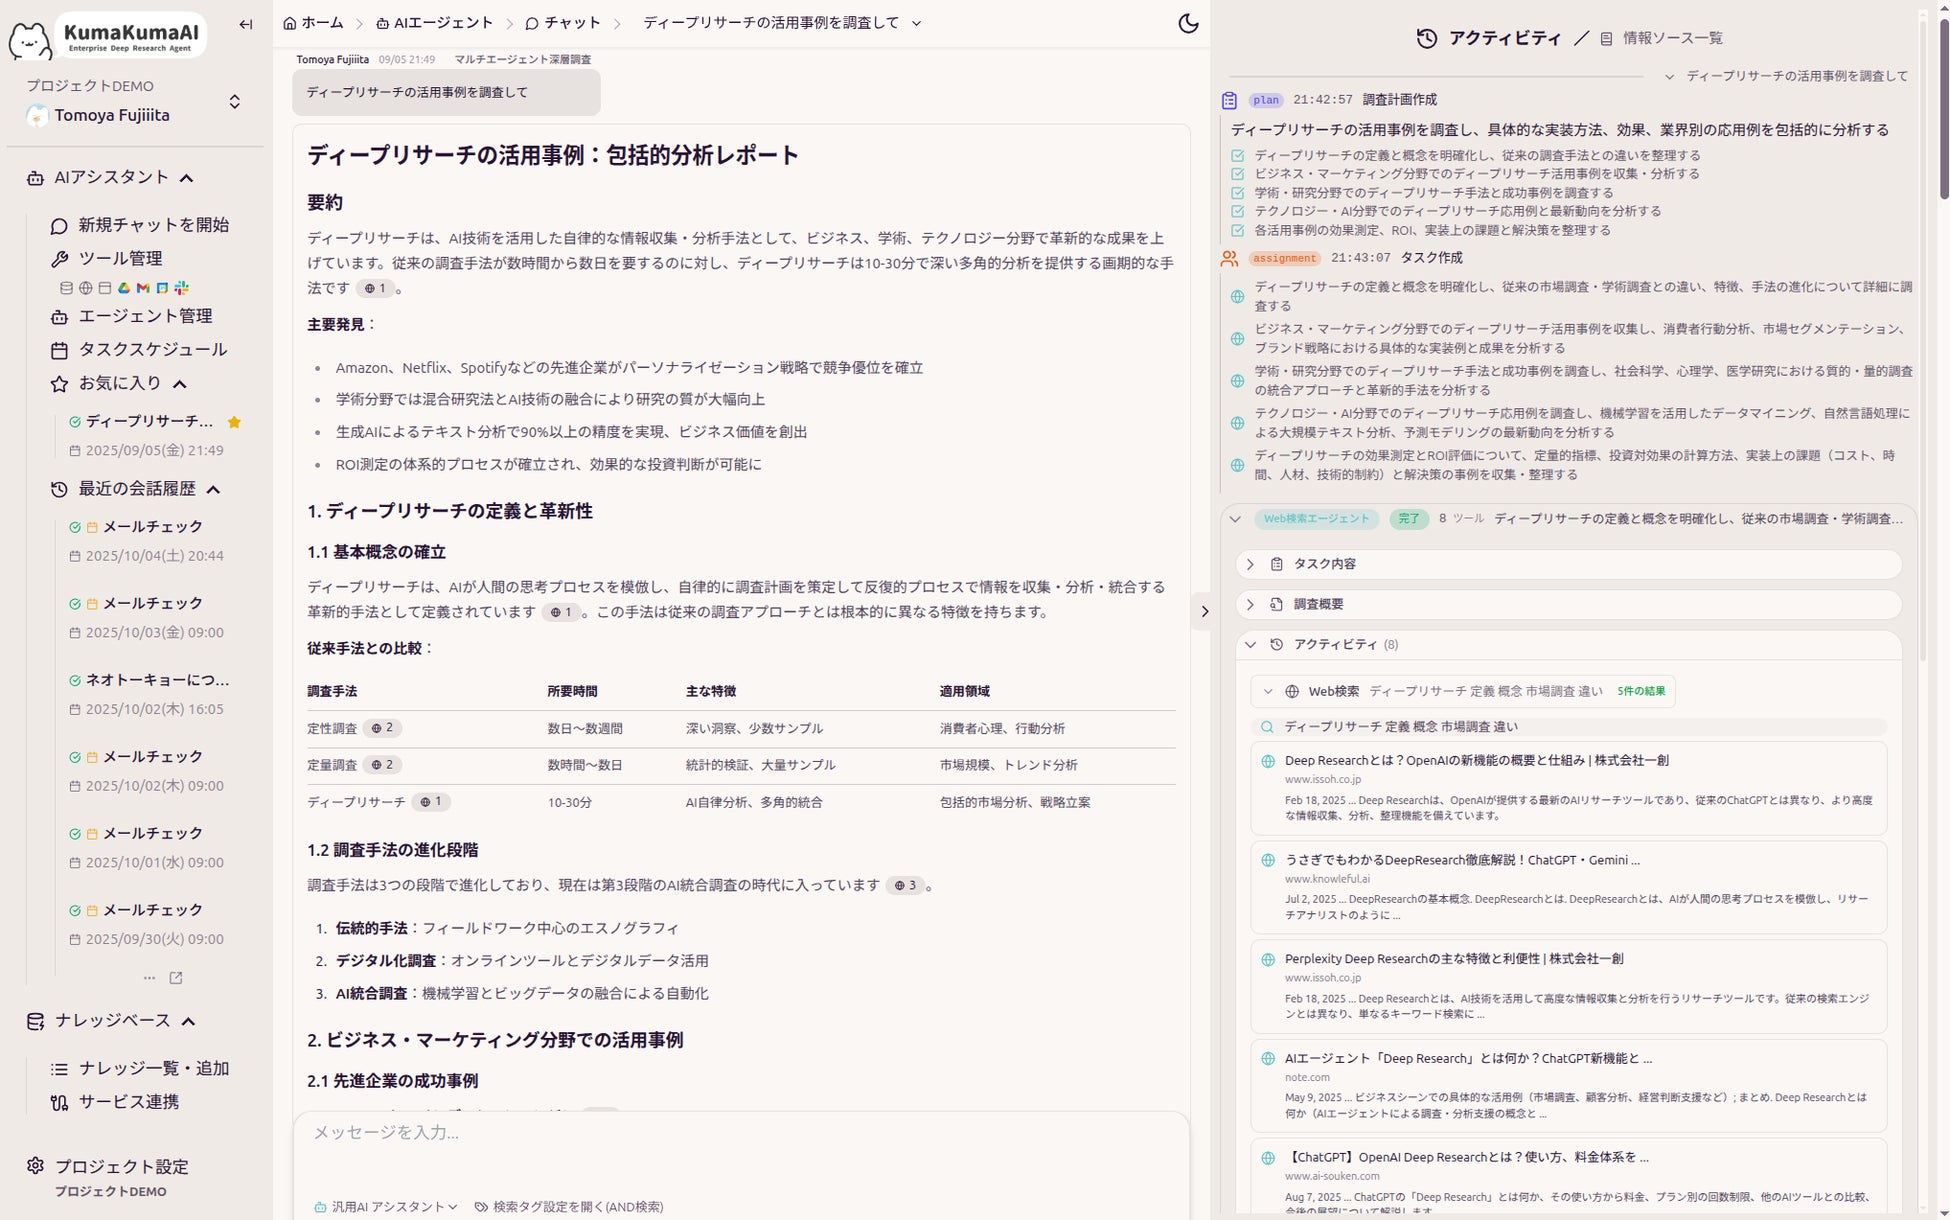Screen dimensions: 1950x1220
Task: Click right panel collapse arrow handle
Action: (x=1204, y=611)
